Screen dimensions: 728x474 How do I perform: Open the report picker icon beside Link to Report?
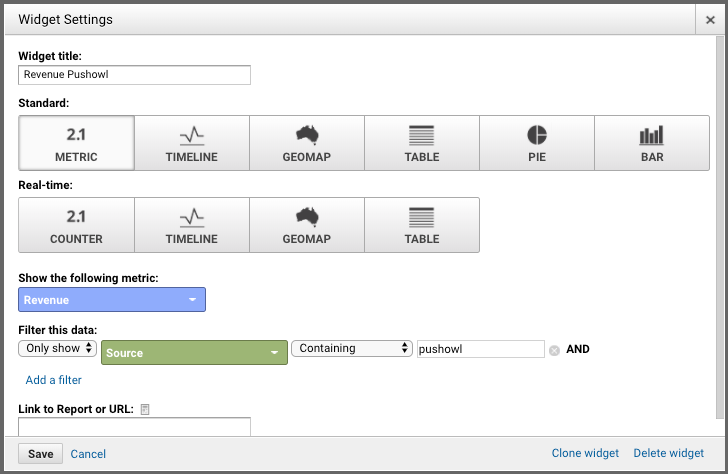click(x=145, y=409)
